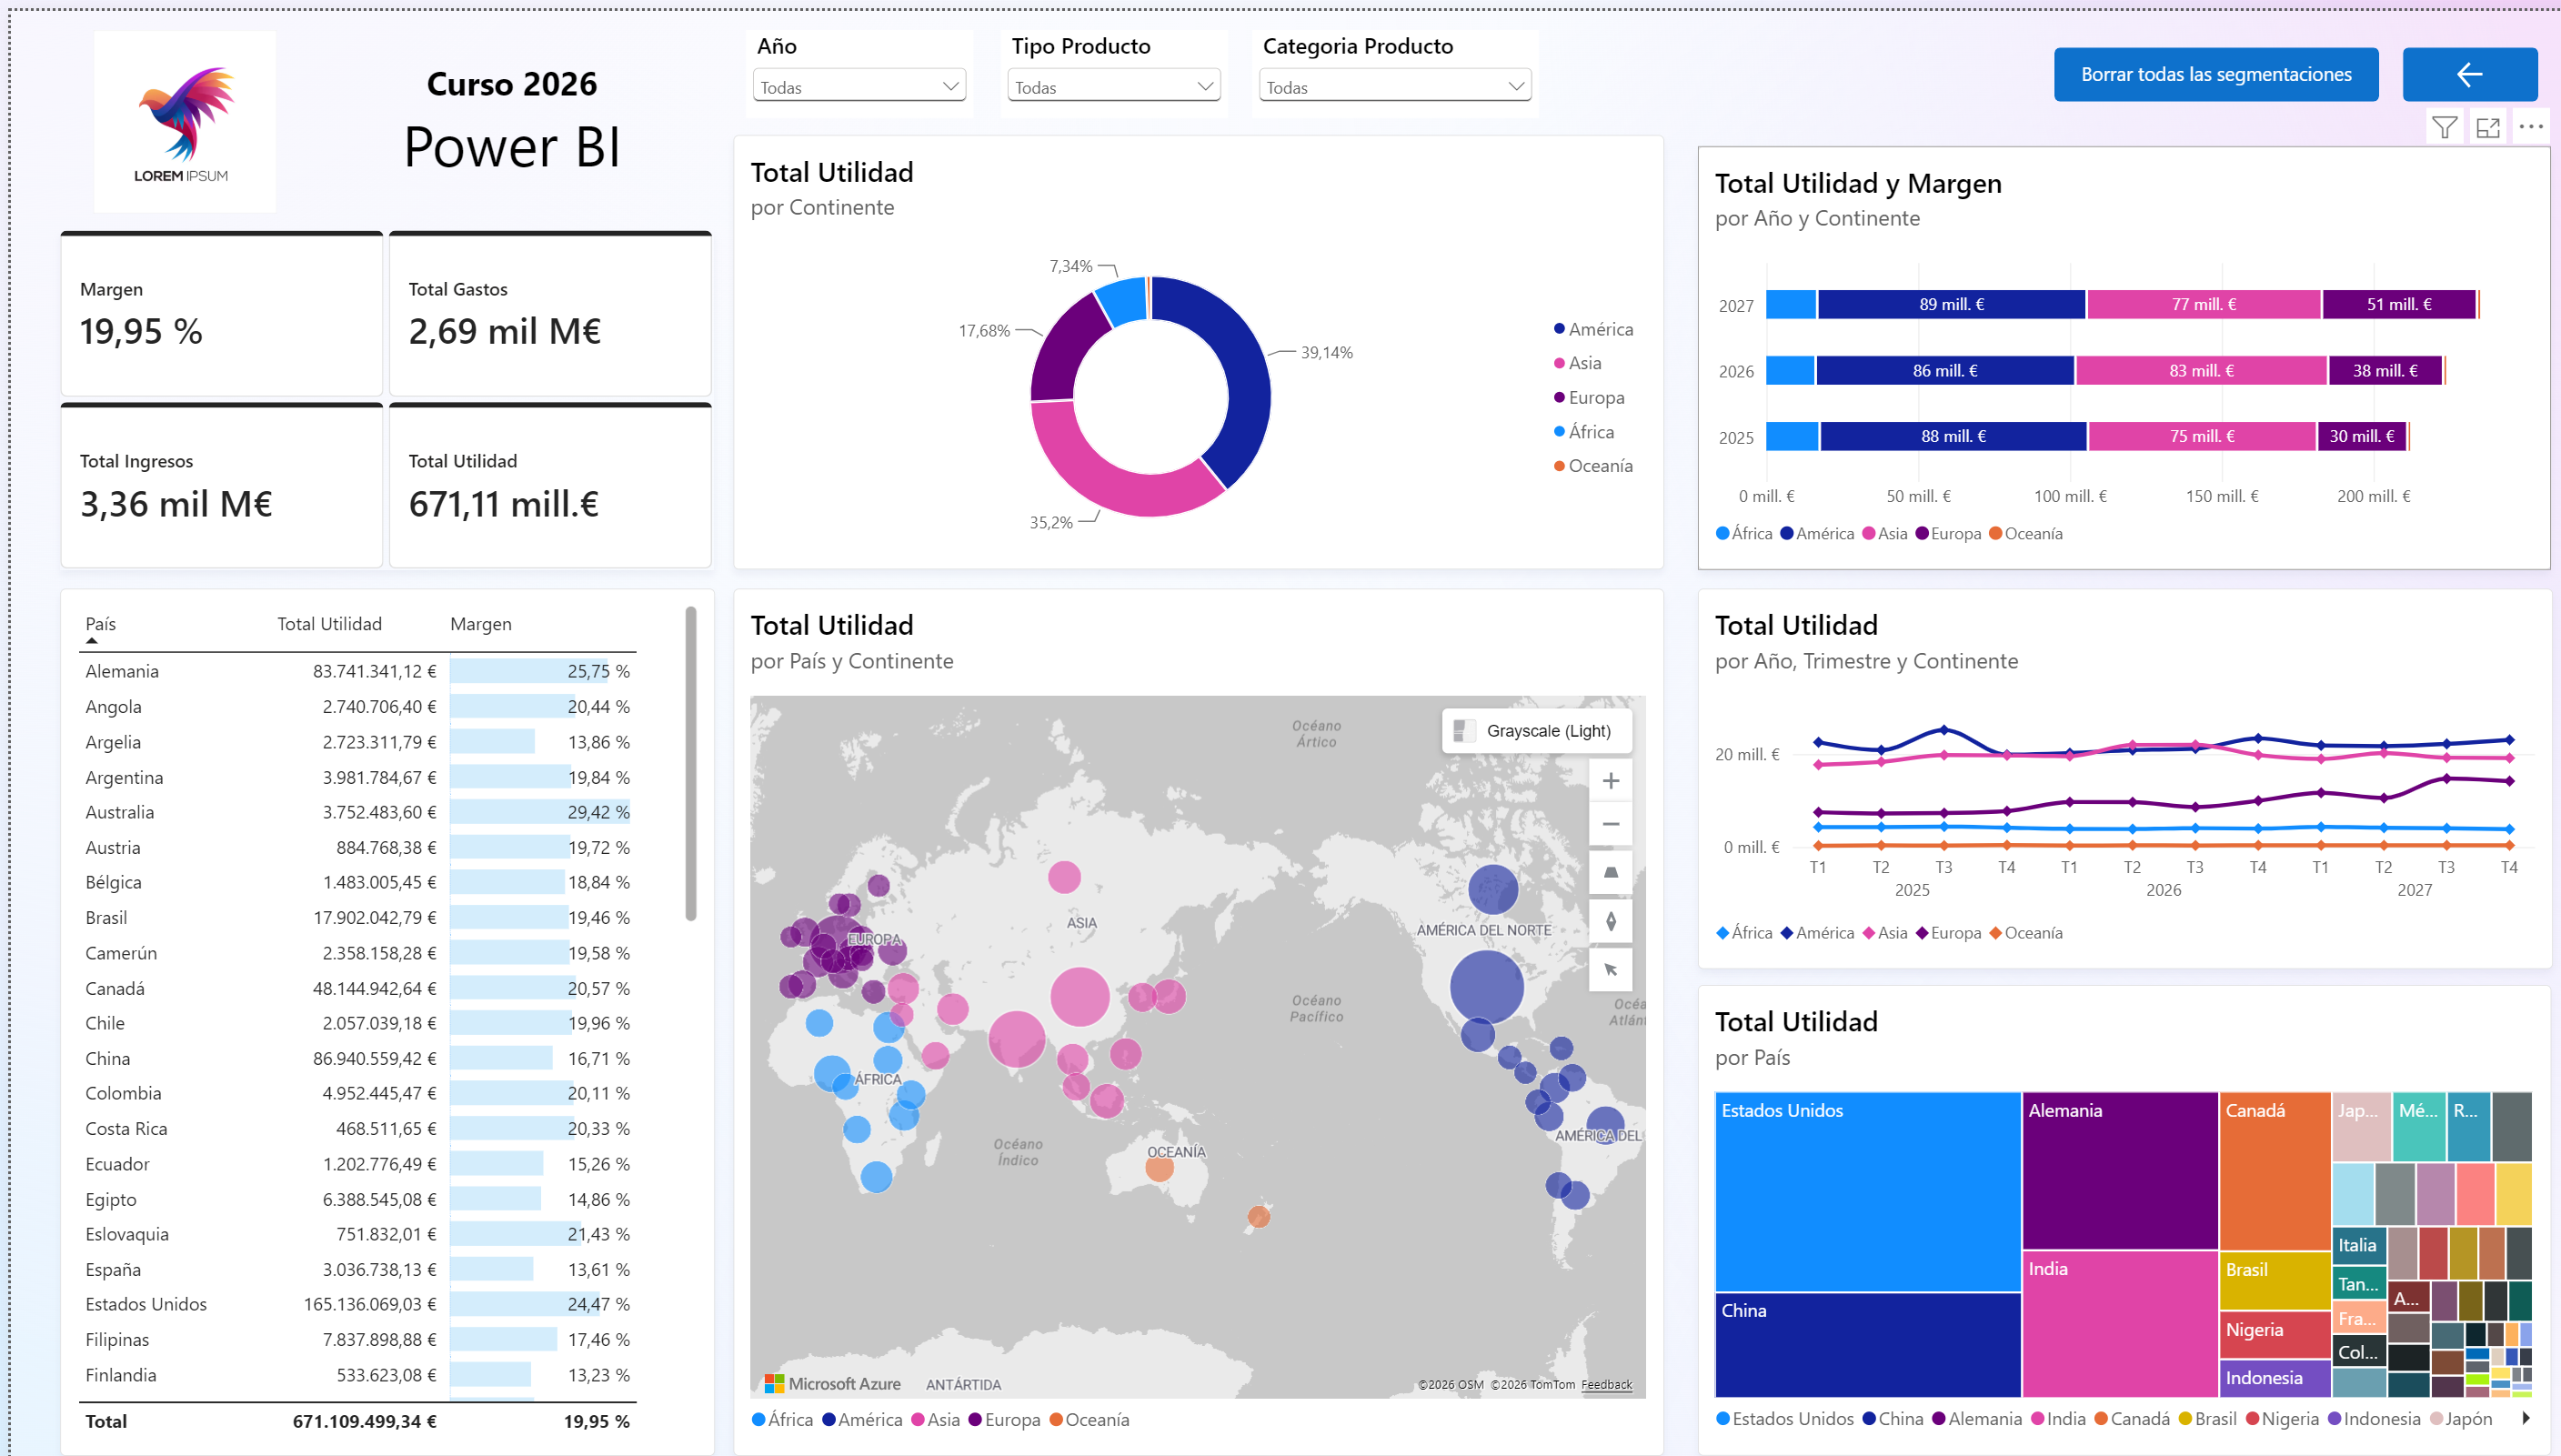Select África in the donut chart legend
Viewport: 2561px width, 1456px height.
tap(1584, 432)
